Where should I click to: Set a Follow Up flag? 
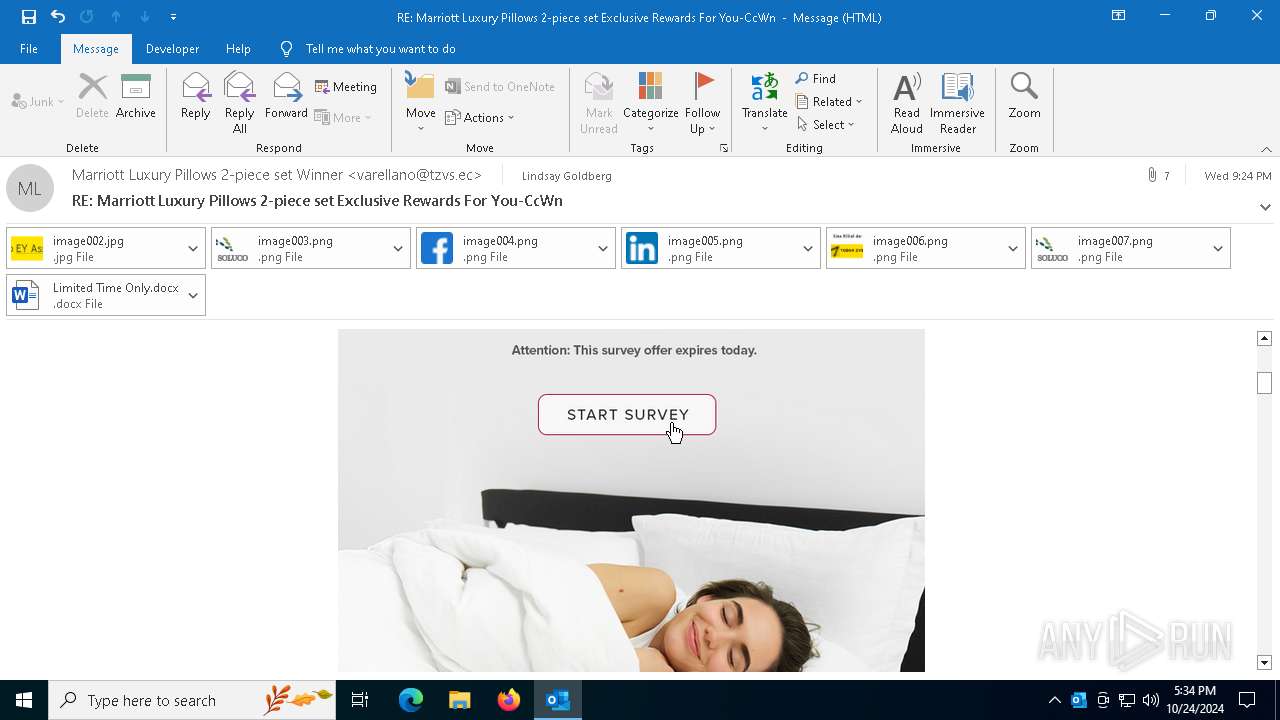point(703,102)
